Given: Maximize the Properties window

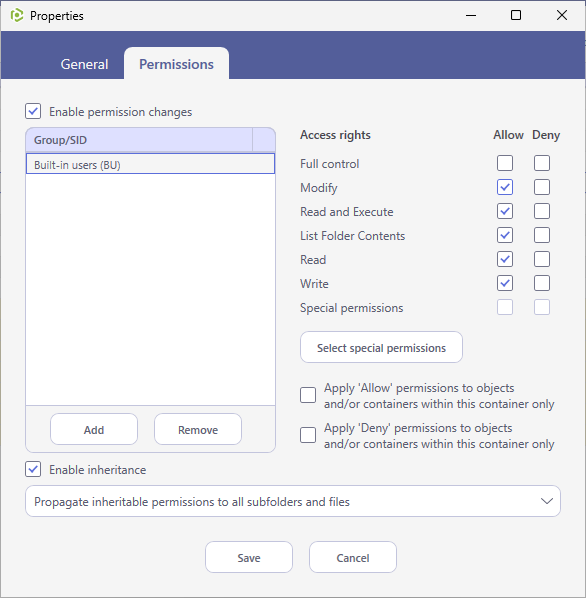Looking at the screenshot, I should (x=516, y=16).
